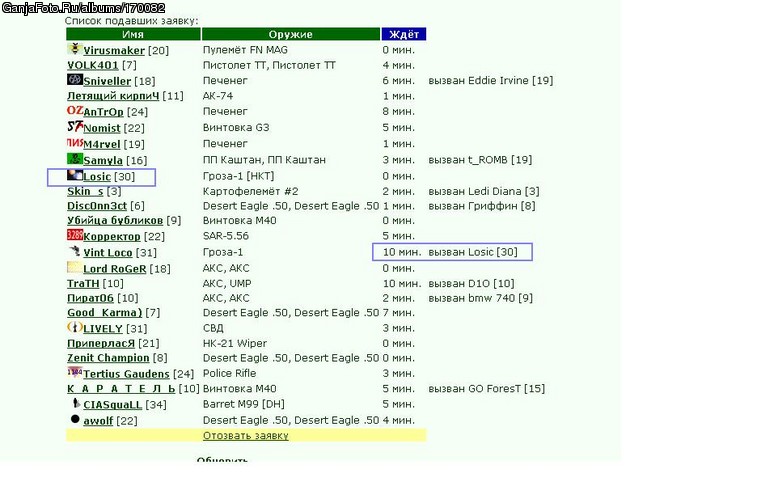Click weapon 'СВД' in LIVELY row

[x=213, y=328]
